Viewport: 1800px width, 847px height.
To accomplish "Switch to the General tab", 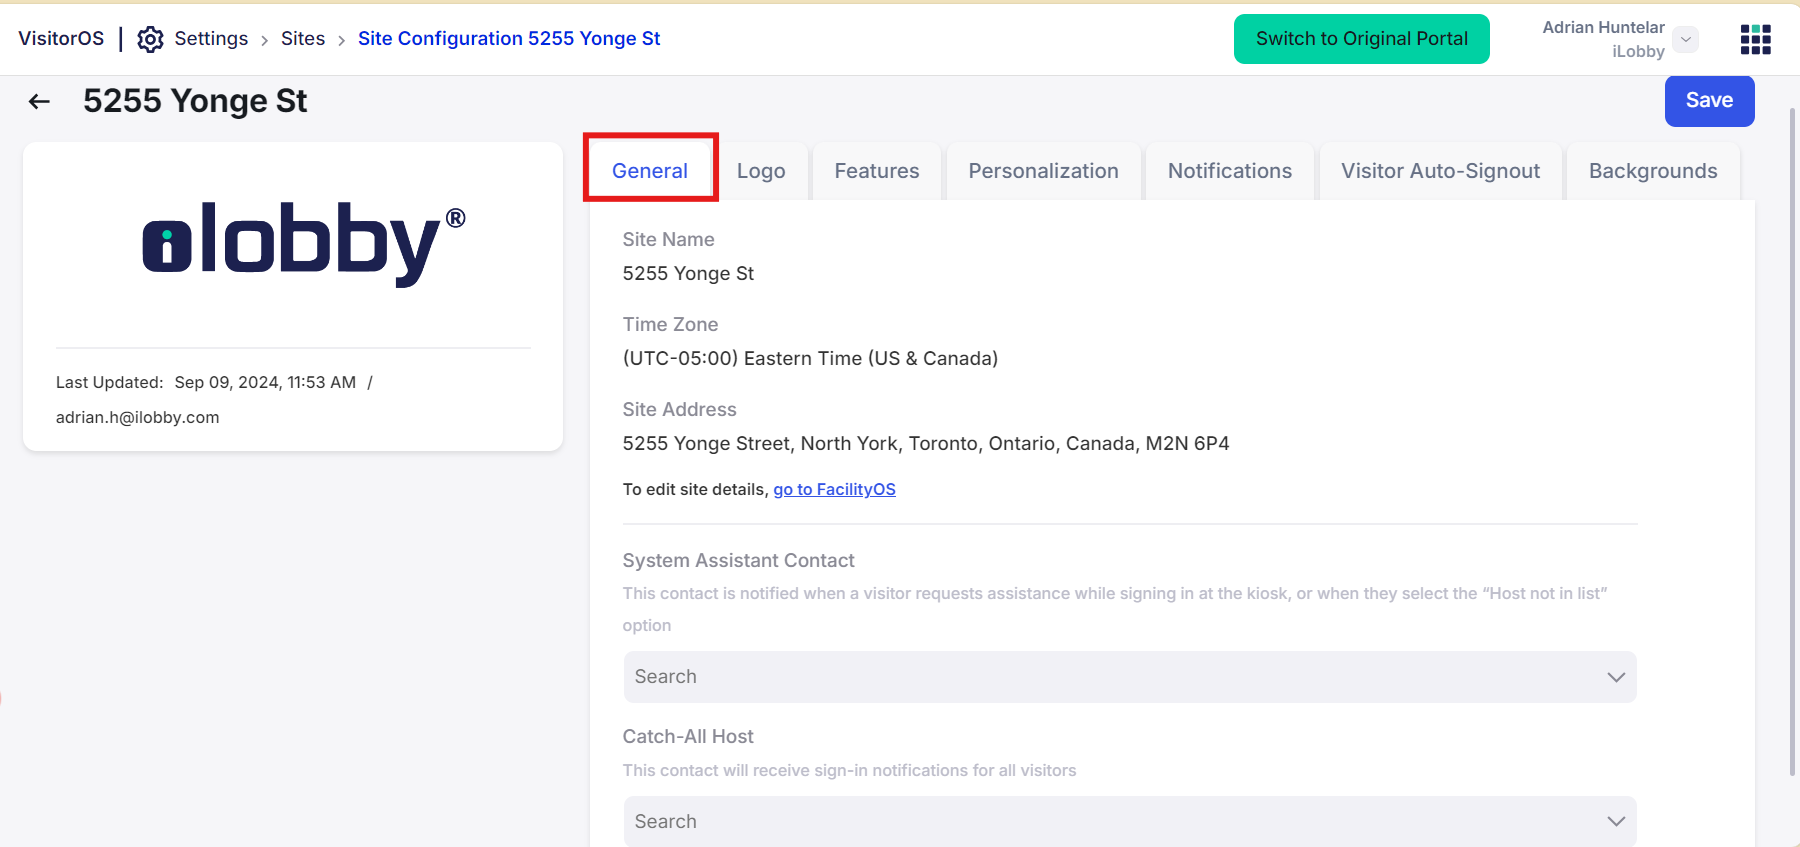I will pos(650,171).
